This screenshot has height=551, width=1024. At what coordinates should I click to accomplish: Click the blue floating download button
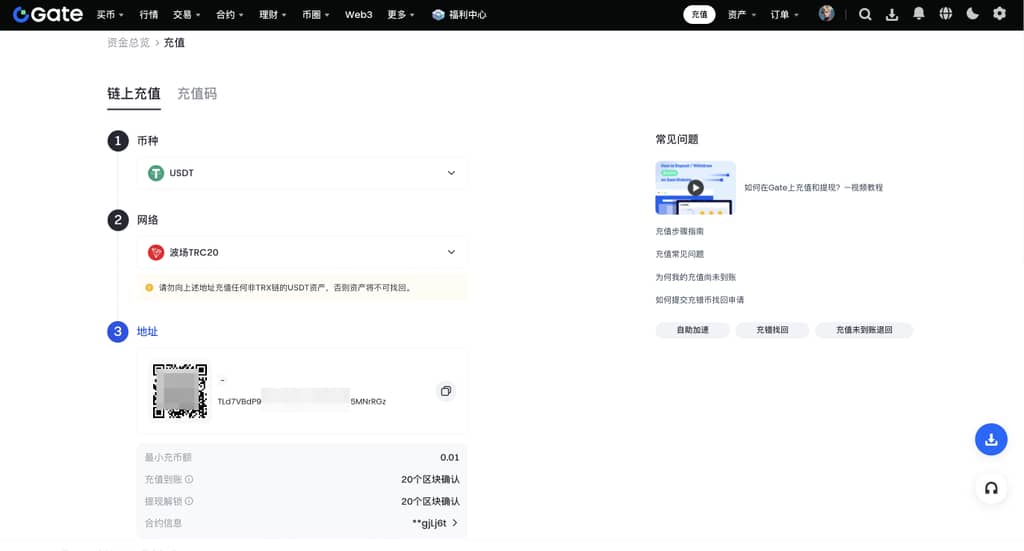(991, 439)
